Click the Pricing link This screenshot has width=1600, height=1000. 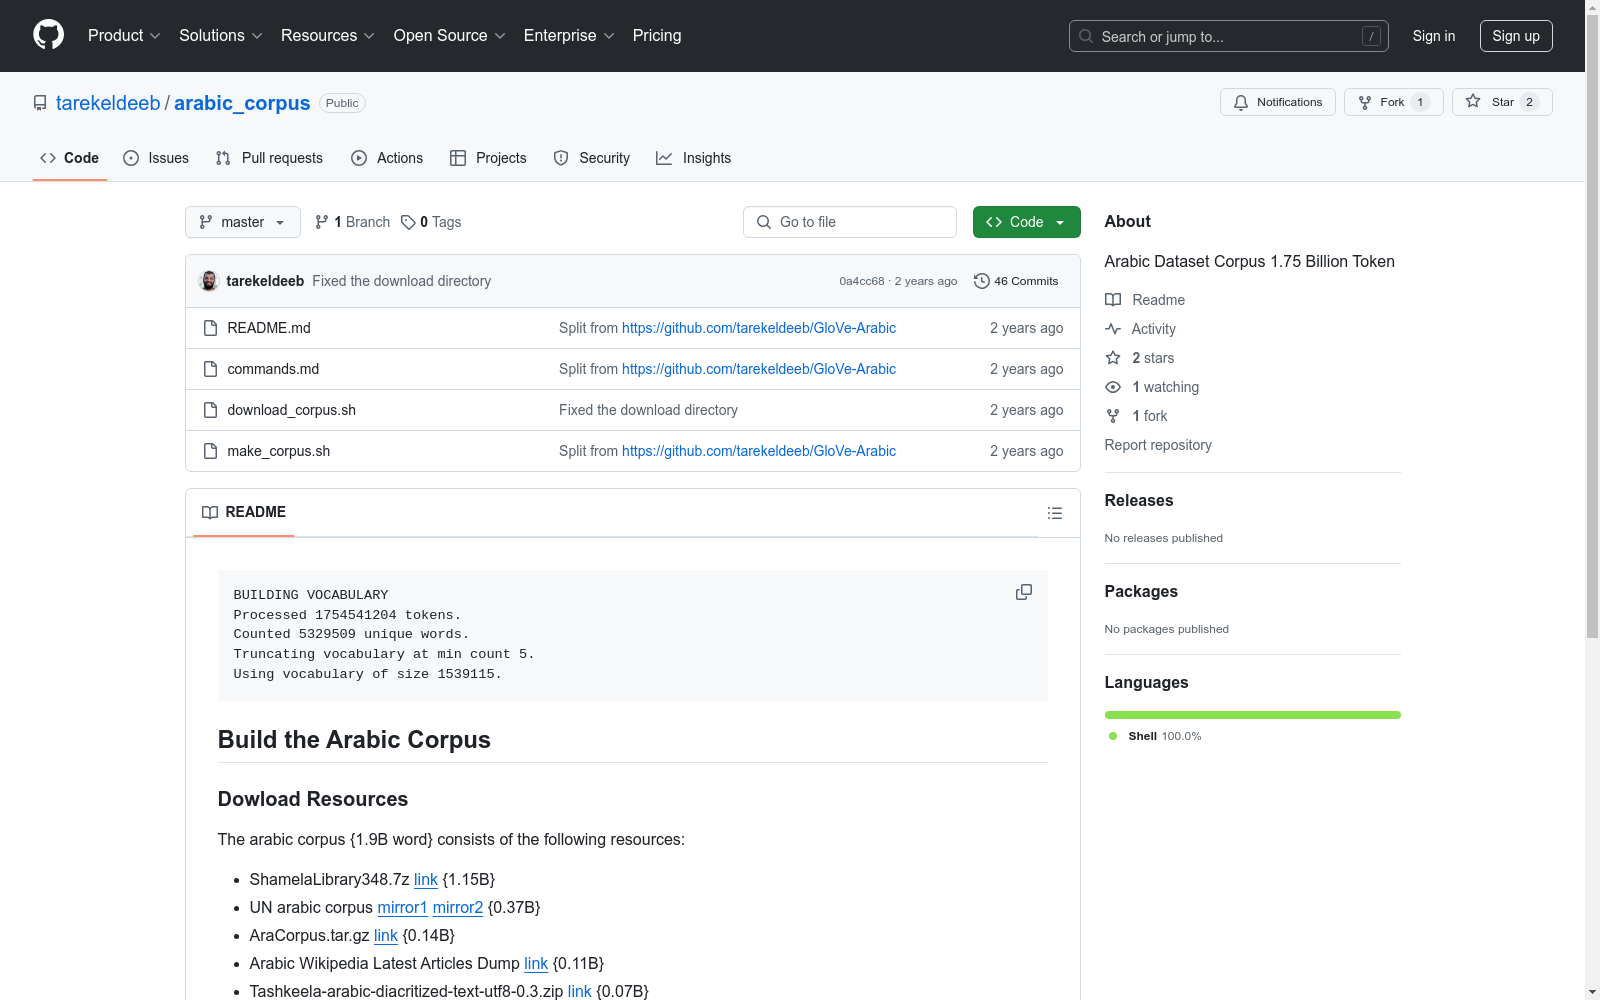tap(657, 35)
